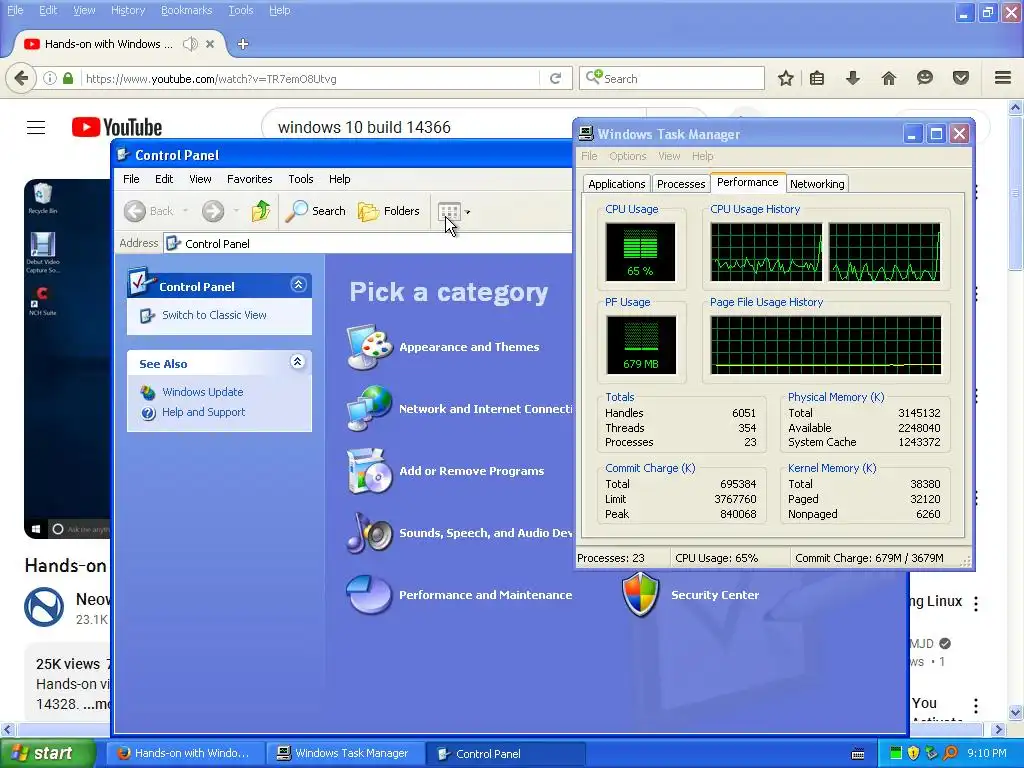Viewport: 1024px width, 768px height.
Task: Go up one folder level in Control Panel
Action: (x=261, y=211)
